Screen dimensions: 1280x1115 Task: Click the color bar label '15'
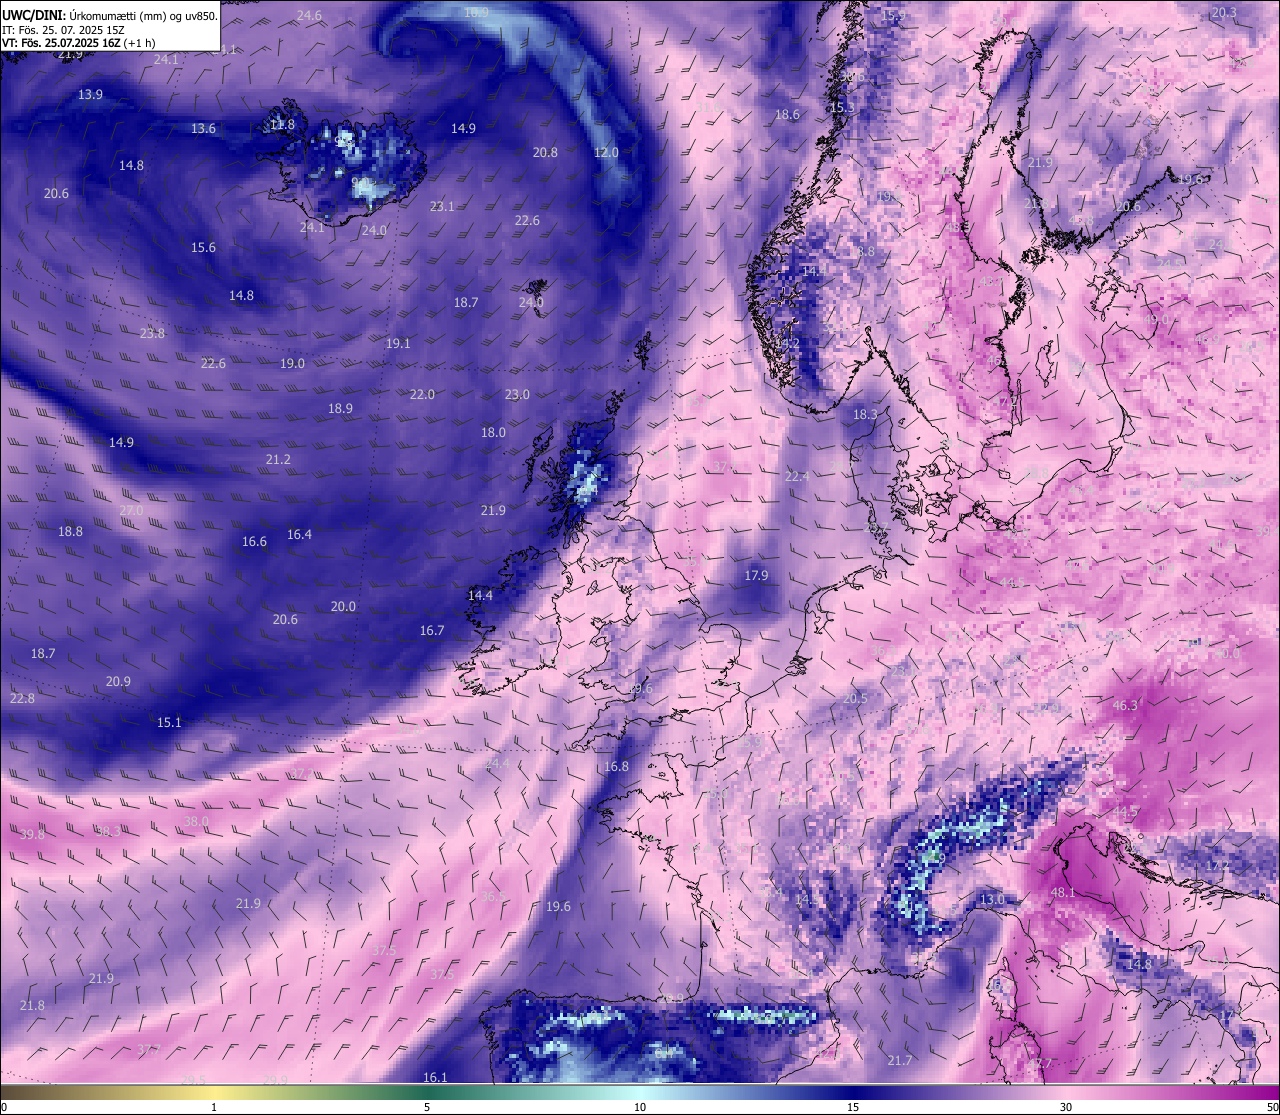coord(852,1107)
